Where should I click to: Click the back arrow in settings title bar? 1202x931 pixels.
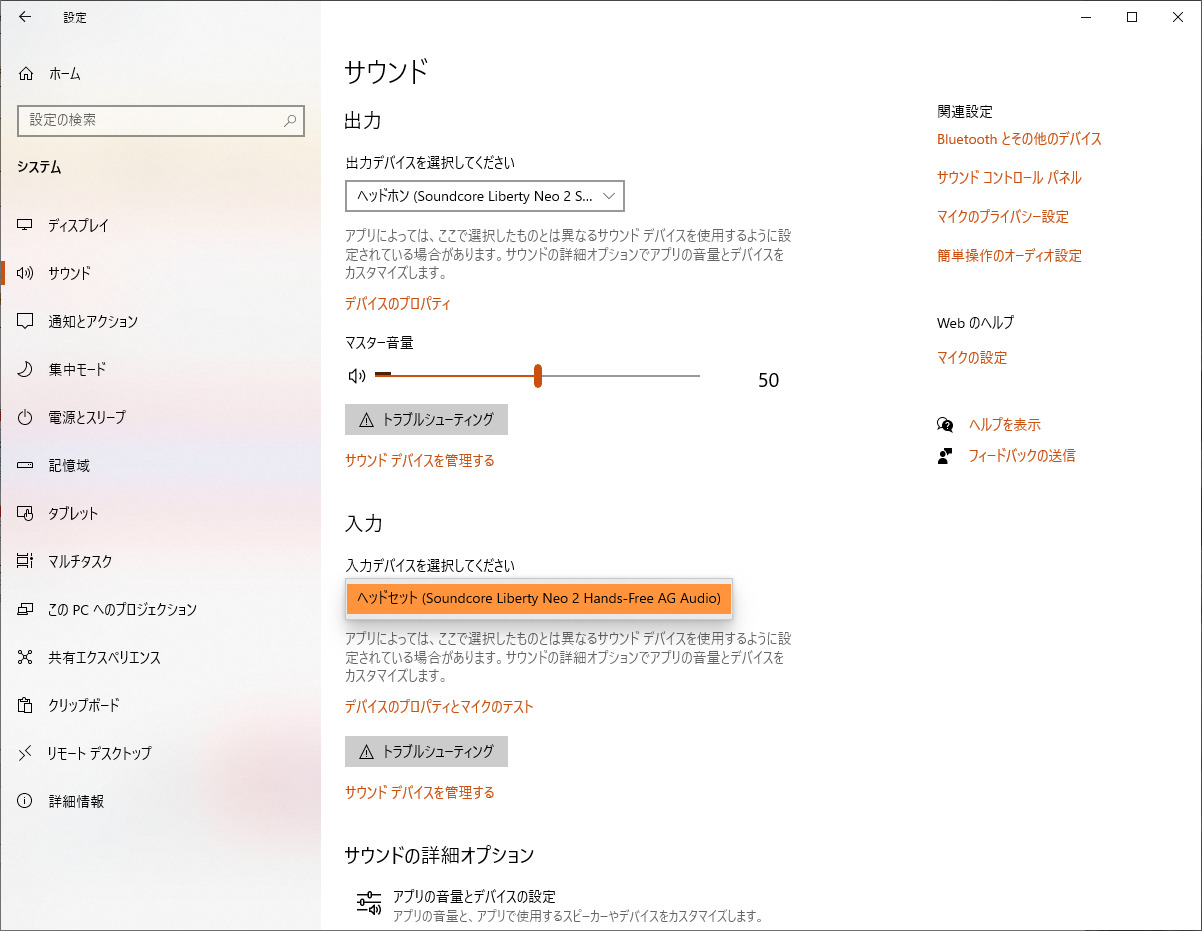pos(25,17)
